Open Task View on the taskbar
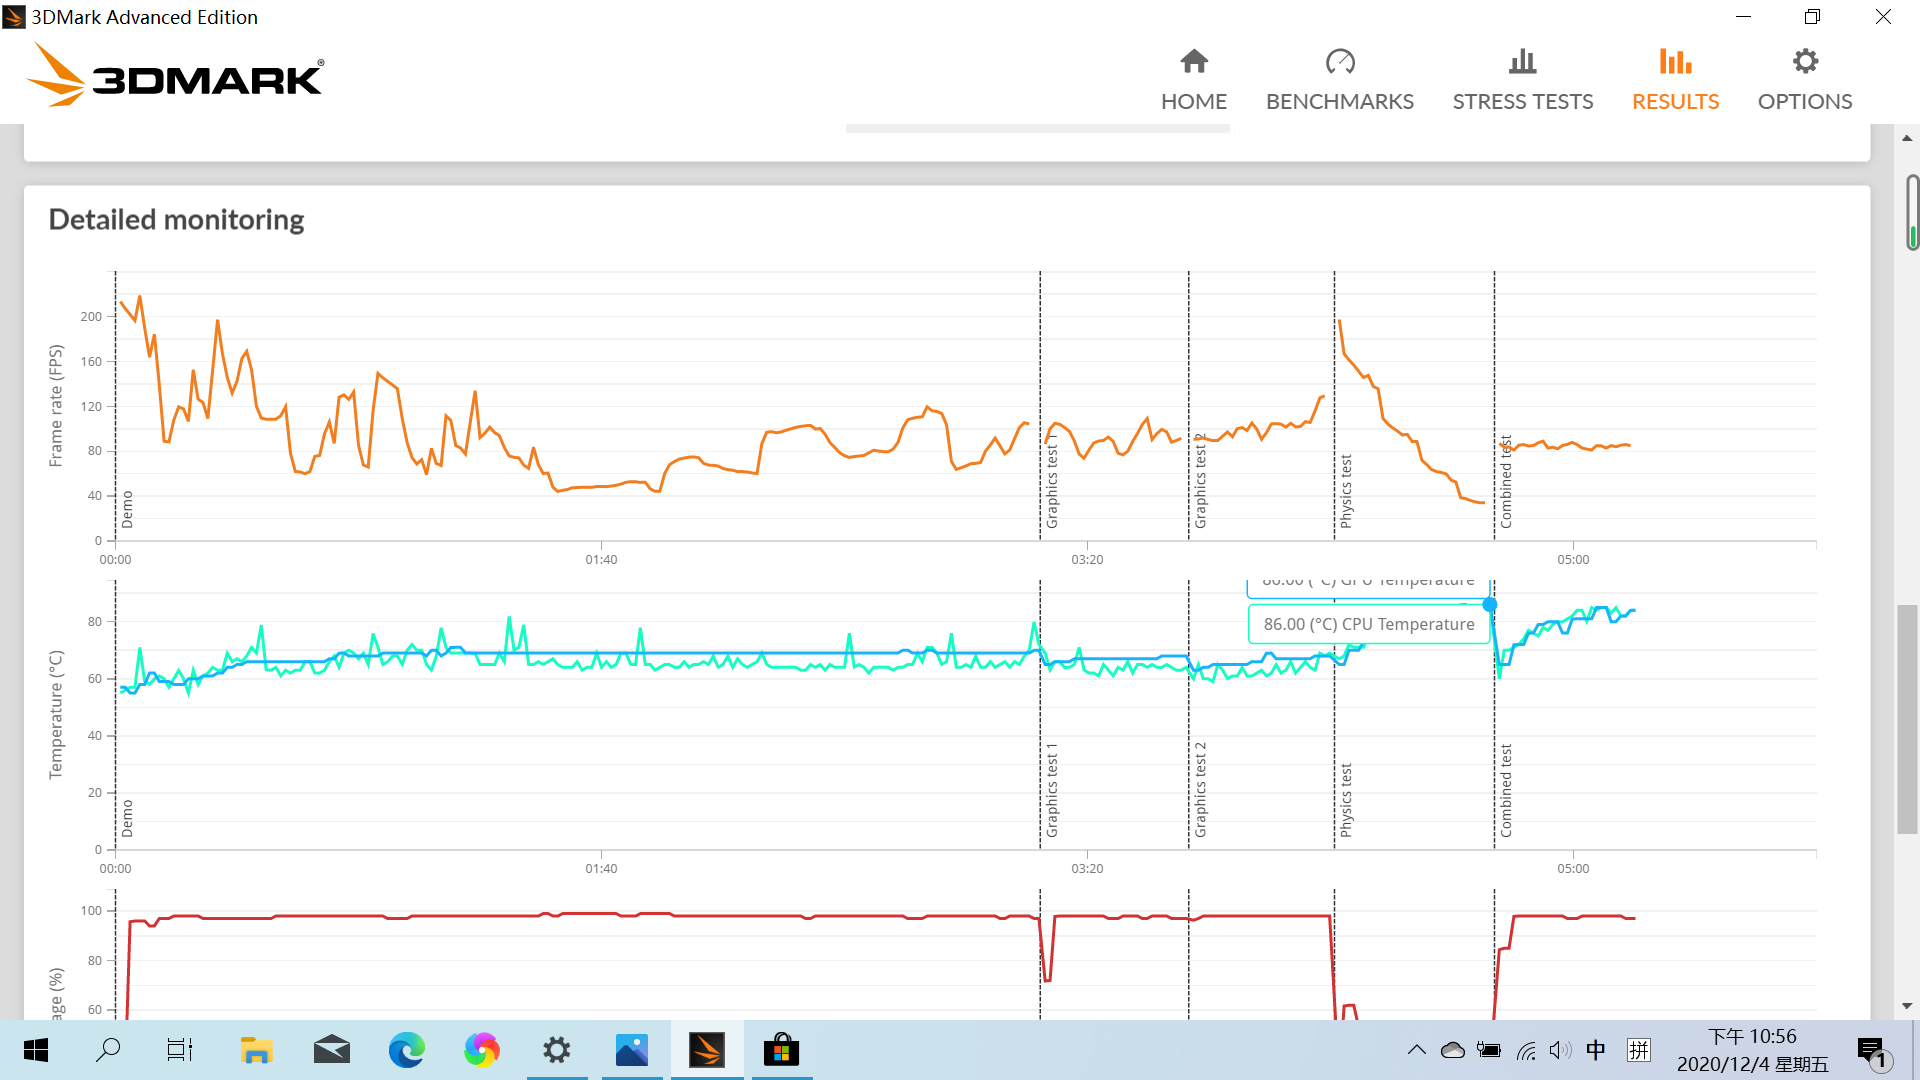Screen dimensions: 1920x1080 tap(180, 1050)
